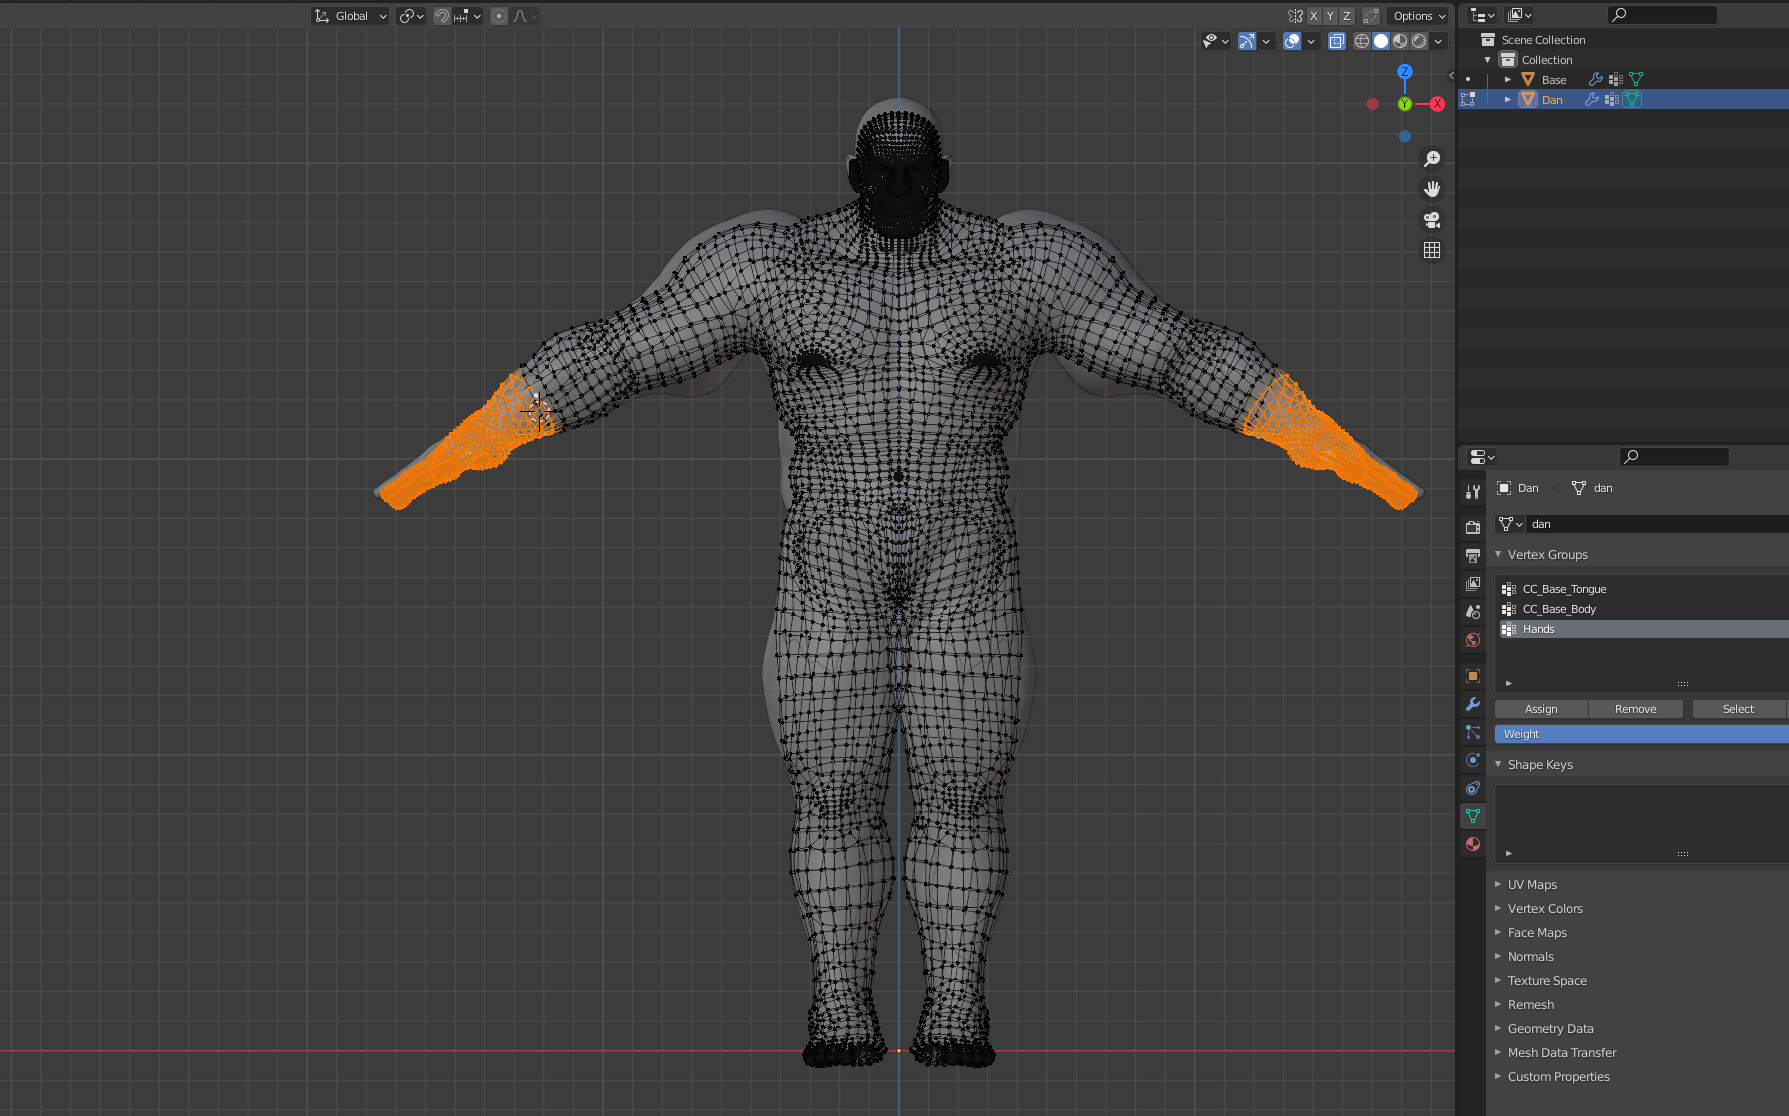
Task: Click the viewport pan hand icon
Action: click(1432, 189)
